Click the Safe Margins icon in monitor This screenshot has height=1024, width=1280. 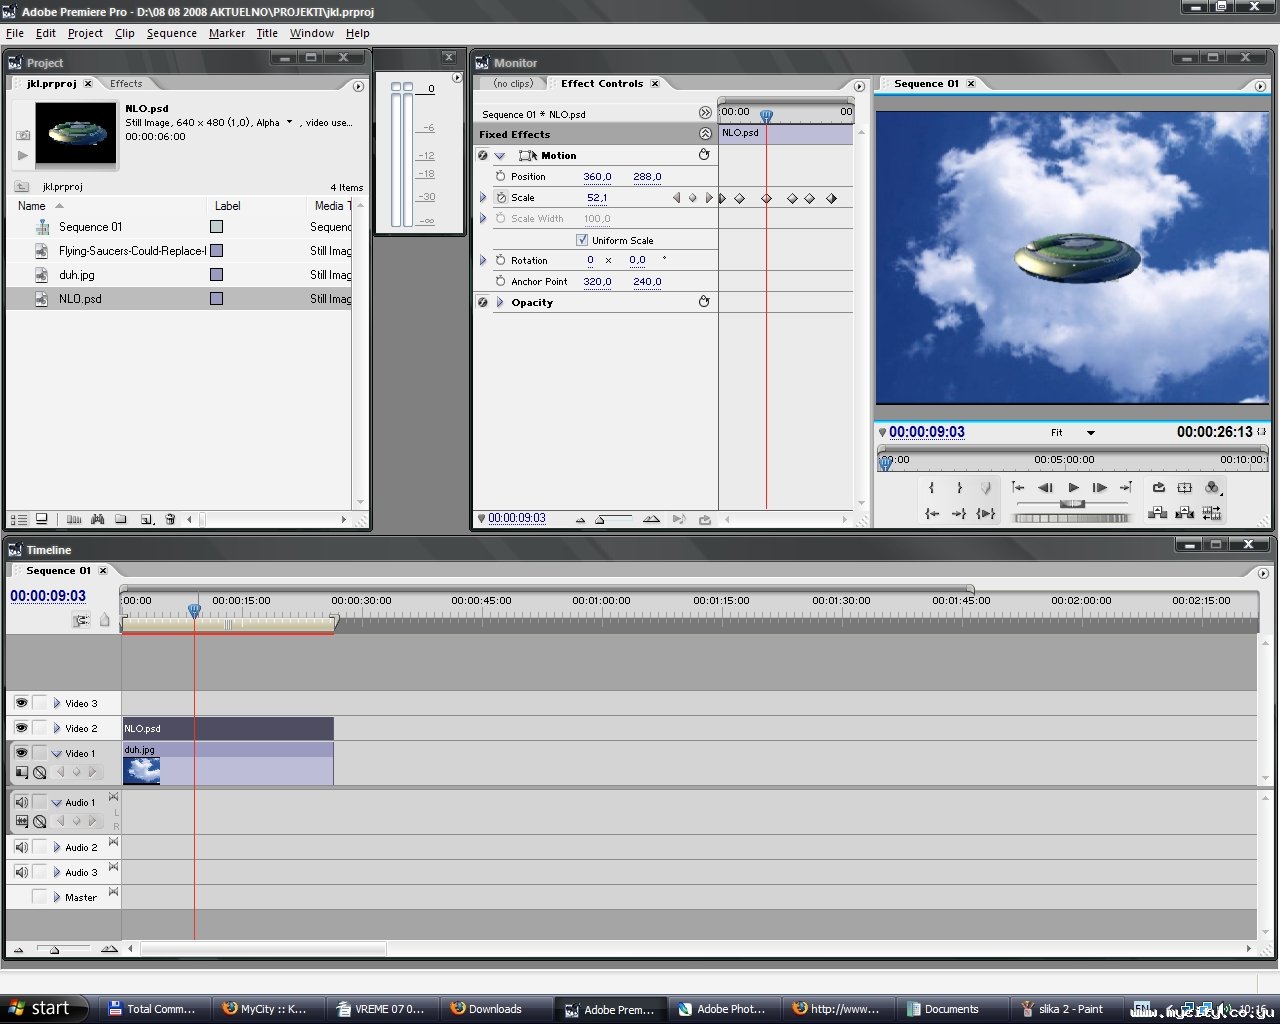1185,488
